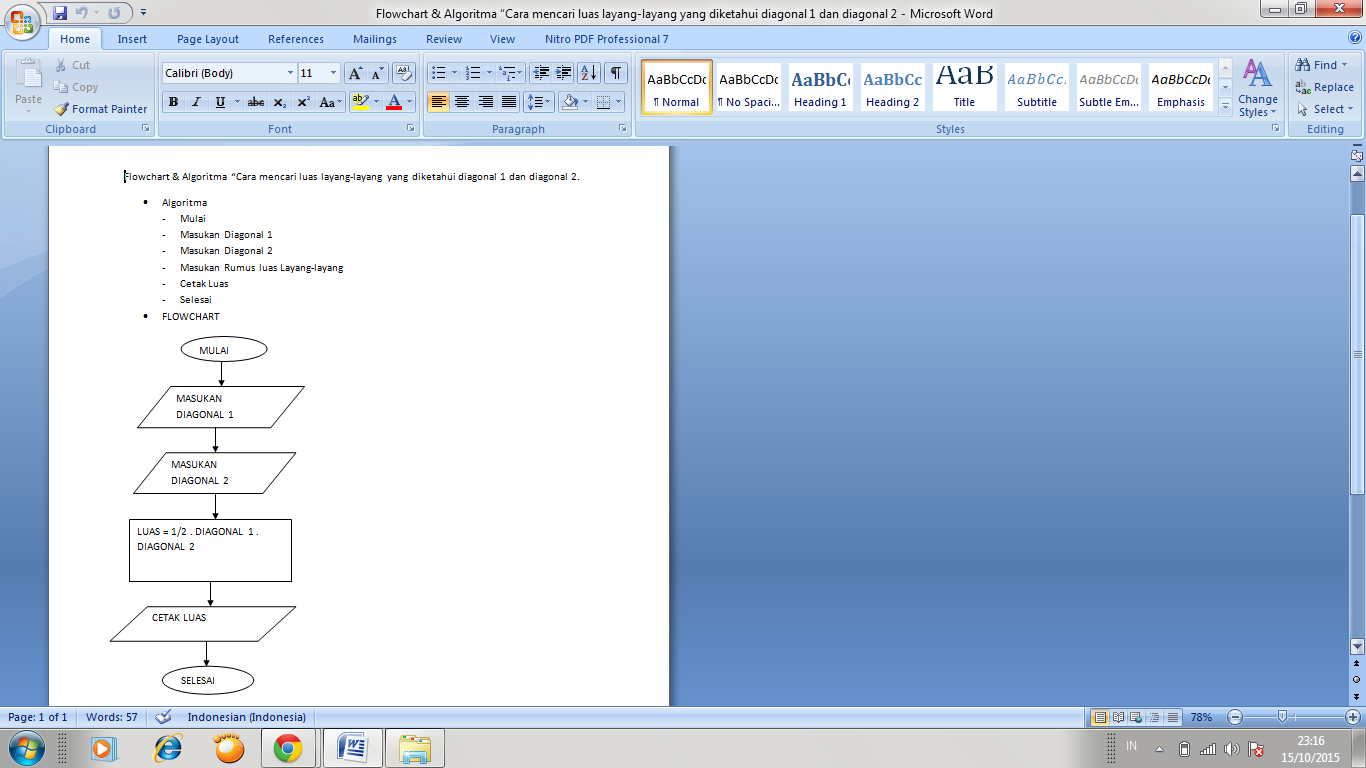Sort the selected text alphabetically
1366x768 pixels.
click(589, 73)
